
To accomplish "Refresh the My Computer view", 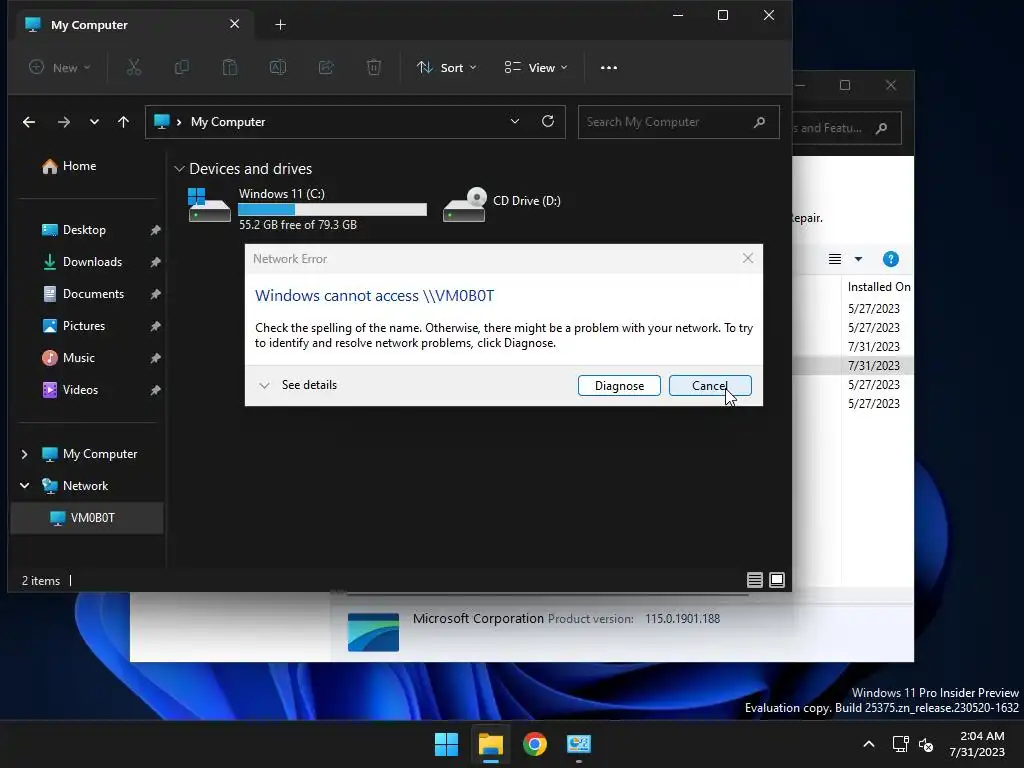I will click(x=548, y=121).
